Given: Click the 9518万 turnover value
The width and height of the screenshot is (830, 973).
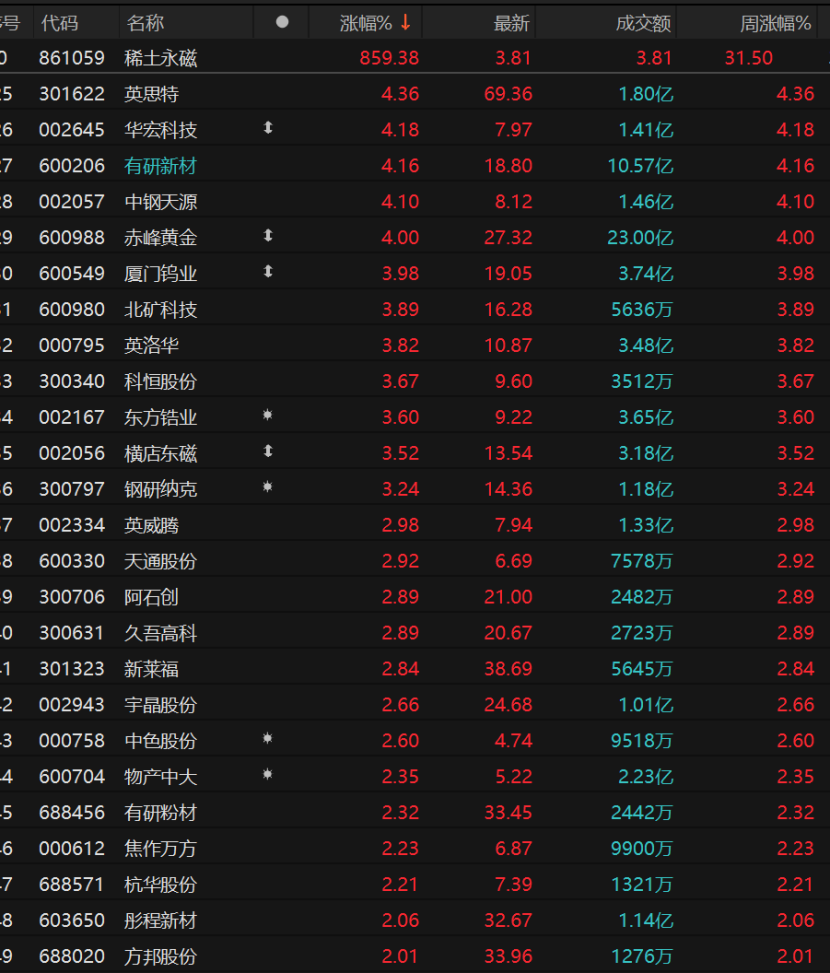Looking at the screenshot, I should click(x=642, y=740).
